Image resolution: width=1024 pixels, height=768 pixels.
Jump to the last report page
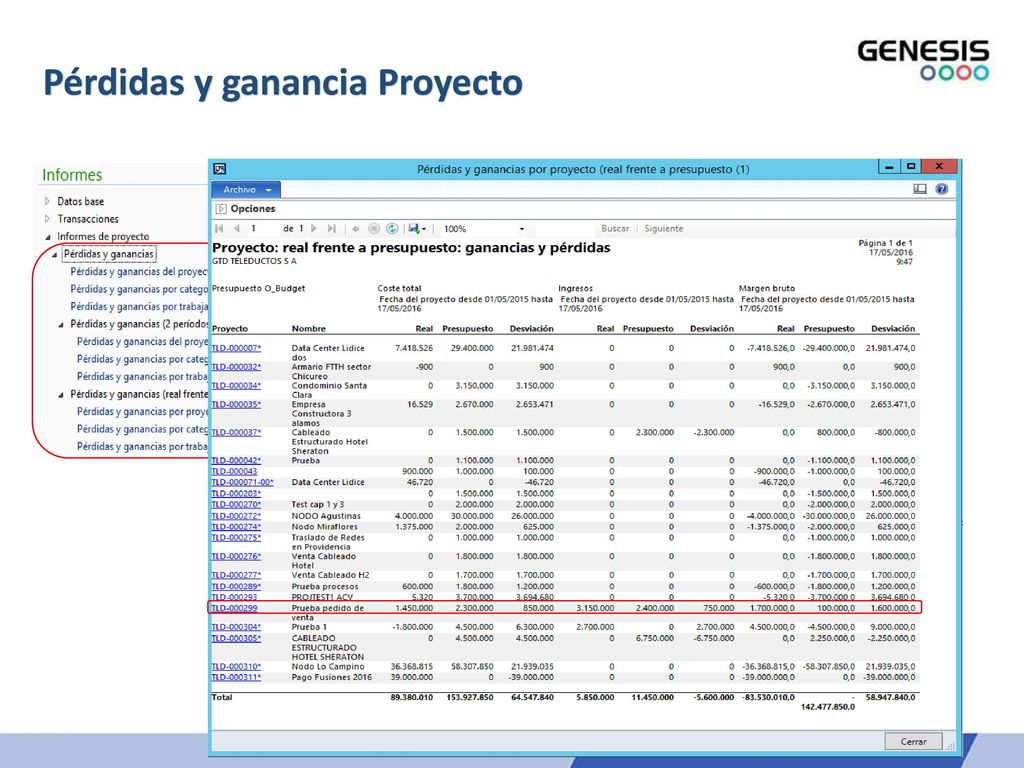pos(332,229)
